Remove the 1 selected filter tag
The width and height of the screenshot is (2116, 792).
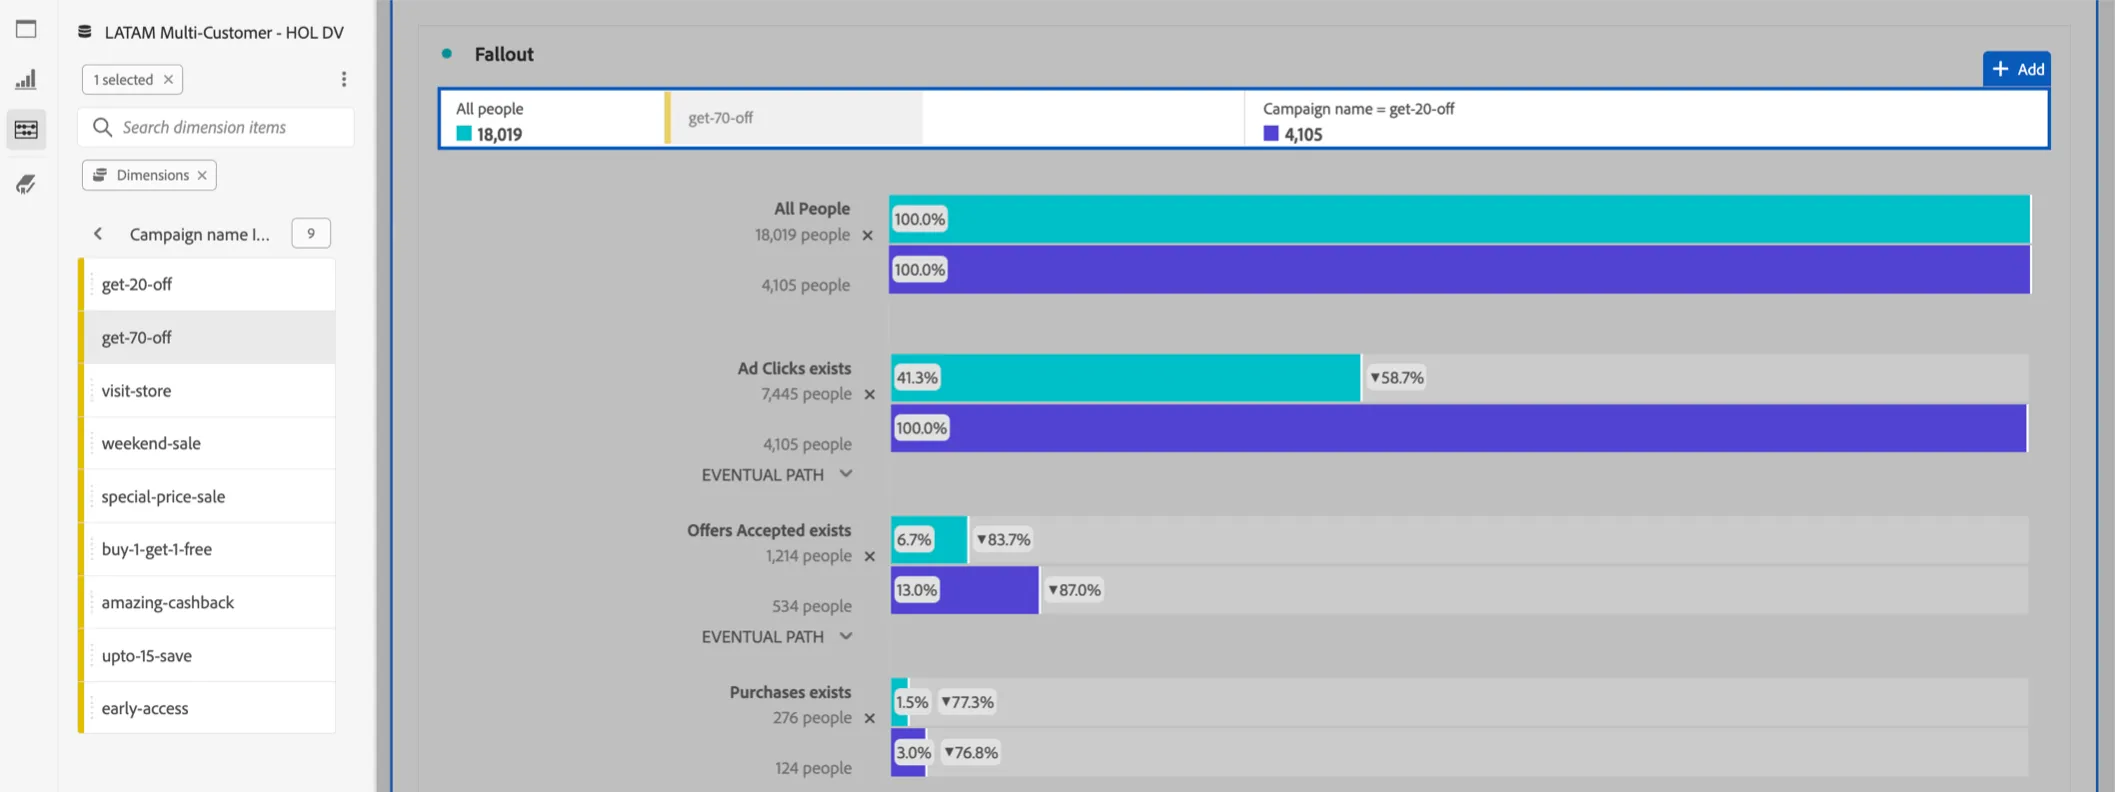(168, 79)
